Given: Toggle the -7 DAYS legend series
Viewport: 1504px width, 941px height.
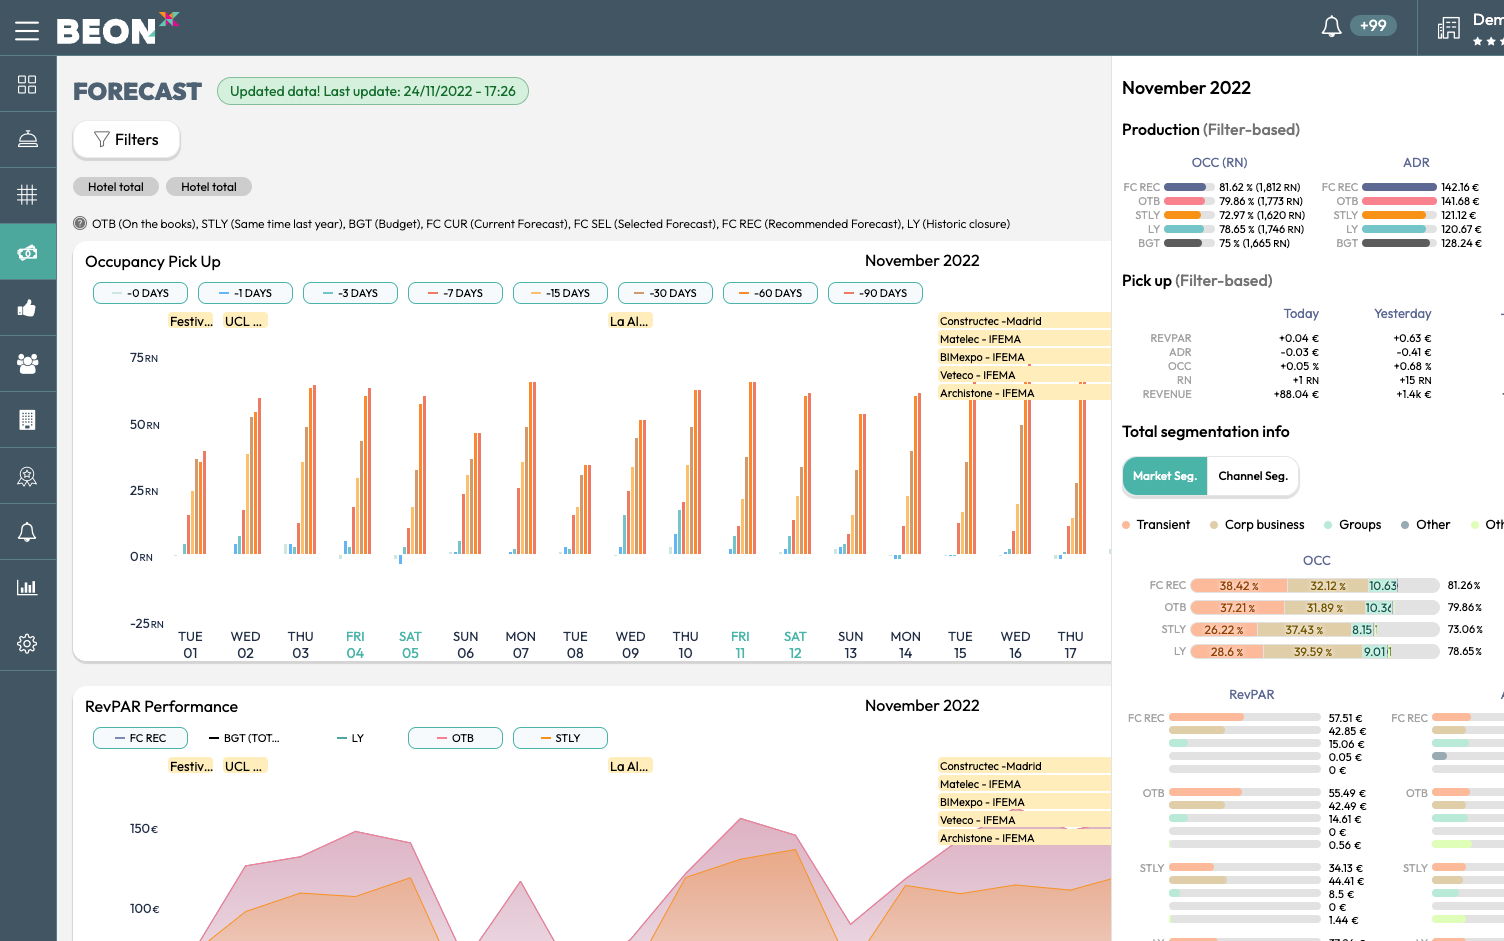Looking at the screenshot, I should click(x=455, y=293).
